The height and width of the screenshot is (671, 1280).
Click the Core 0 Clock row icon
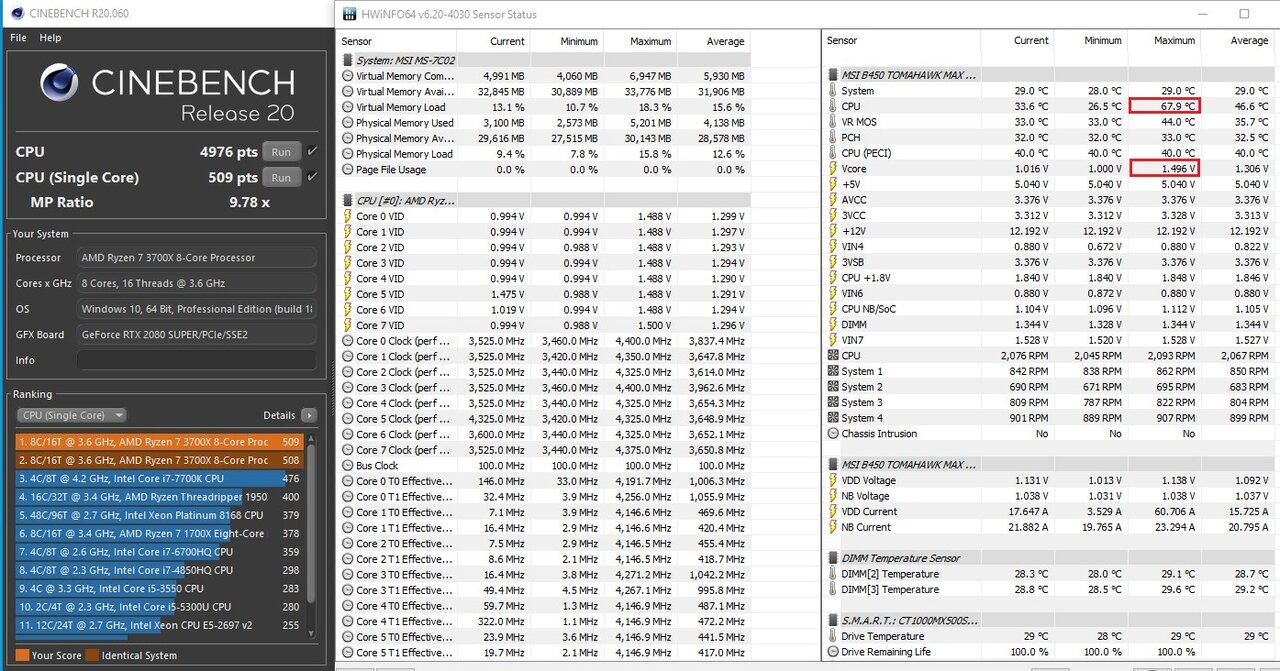pyautogui.click(x=347, y=341)
